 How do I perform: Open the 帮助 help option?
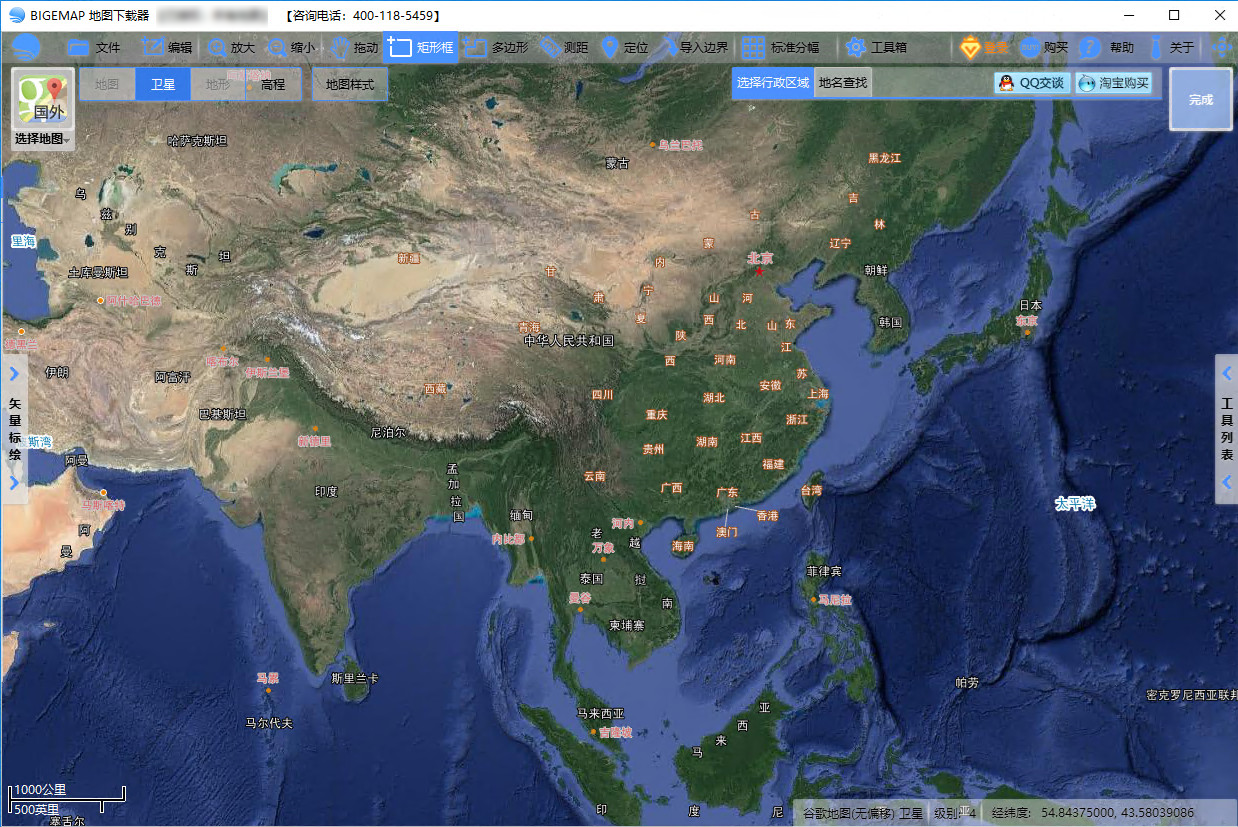click(1108, 47)
